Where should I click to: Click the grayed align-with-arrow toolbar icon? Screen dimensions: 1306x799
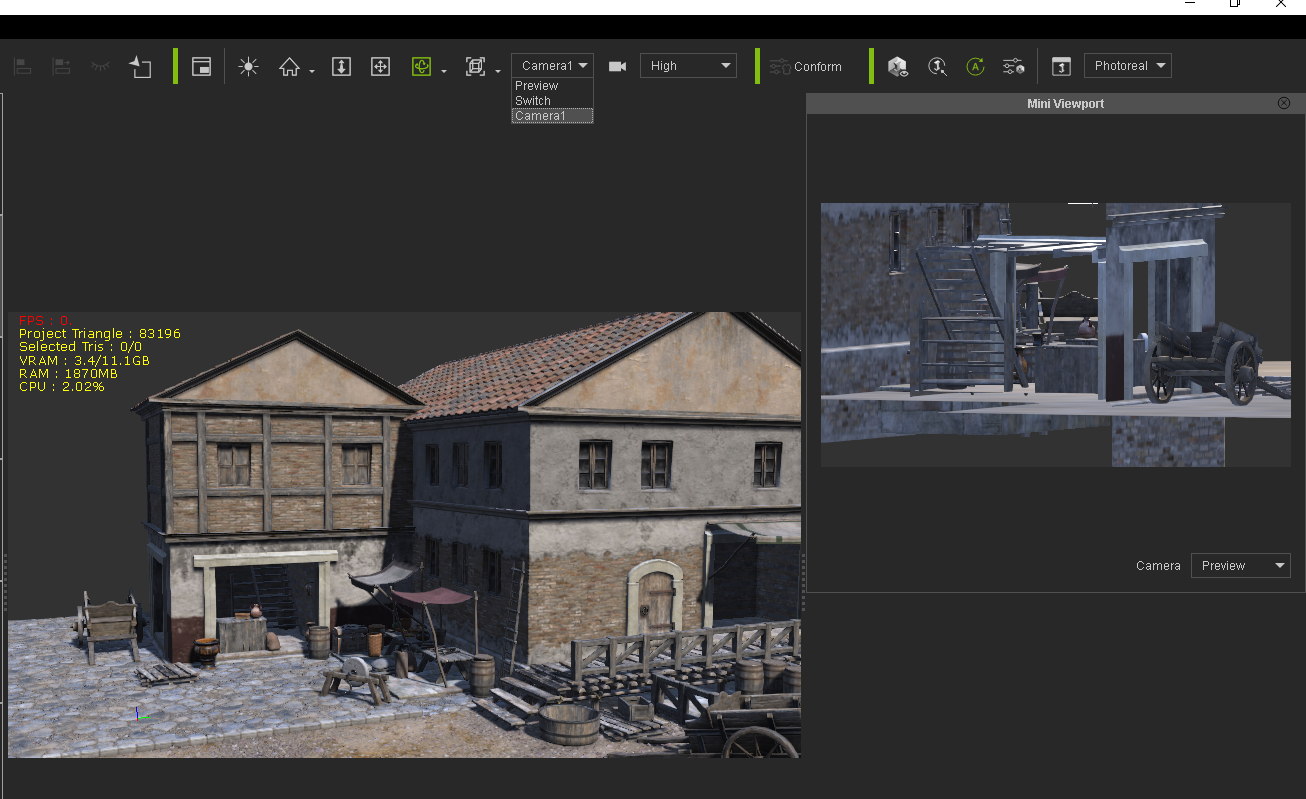point(61,67)
